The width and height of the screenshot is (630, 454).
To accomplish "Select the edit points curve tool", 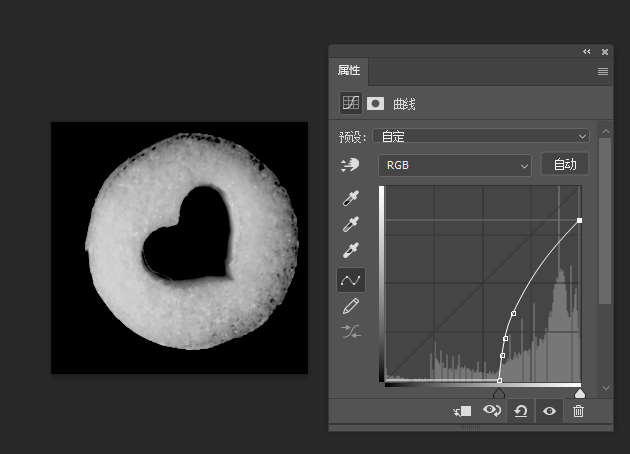I will click(x=351, y=280).
